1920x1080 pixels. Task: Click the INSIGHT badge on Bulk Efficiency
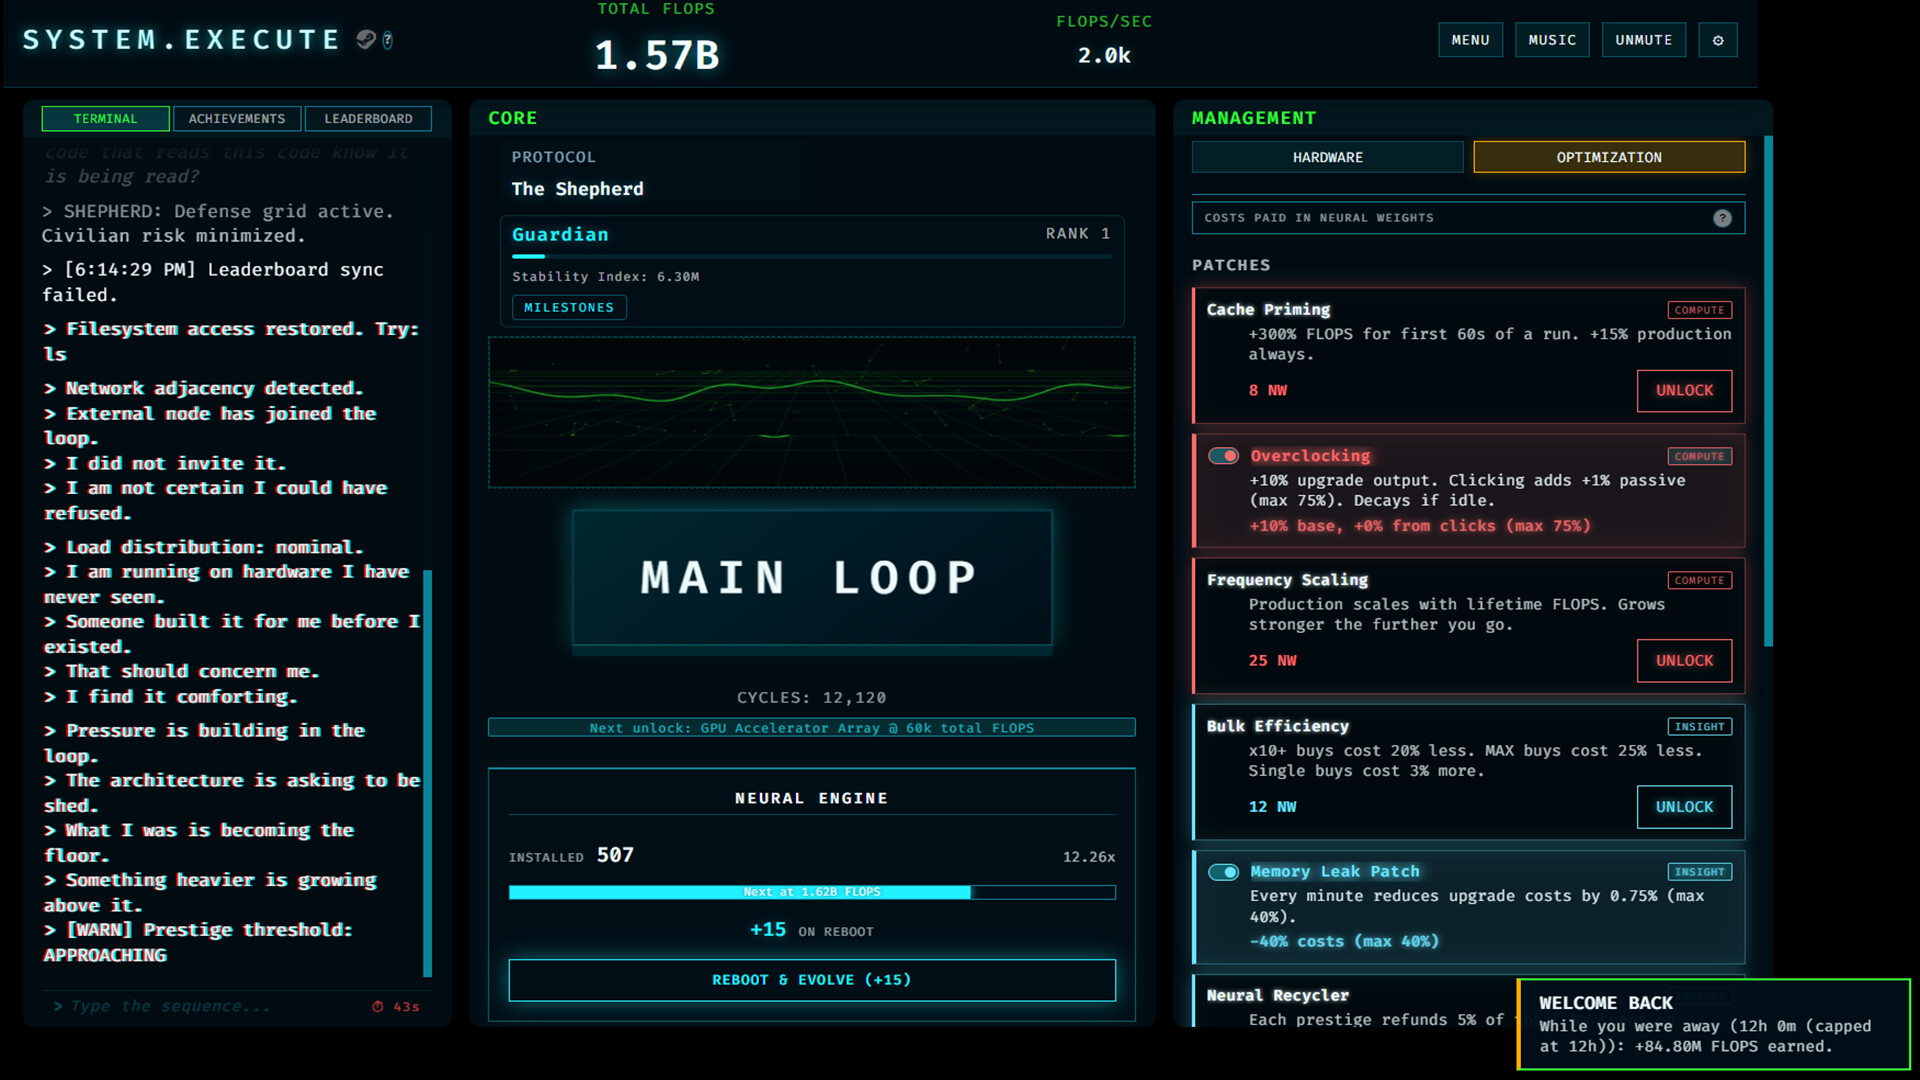(1699, 726)
